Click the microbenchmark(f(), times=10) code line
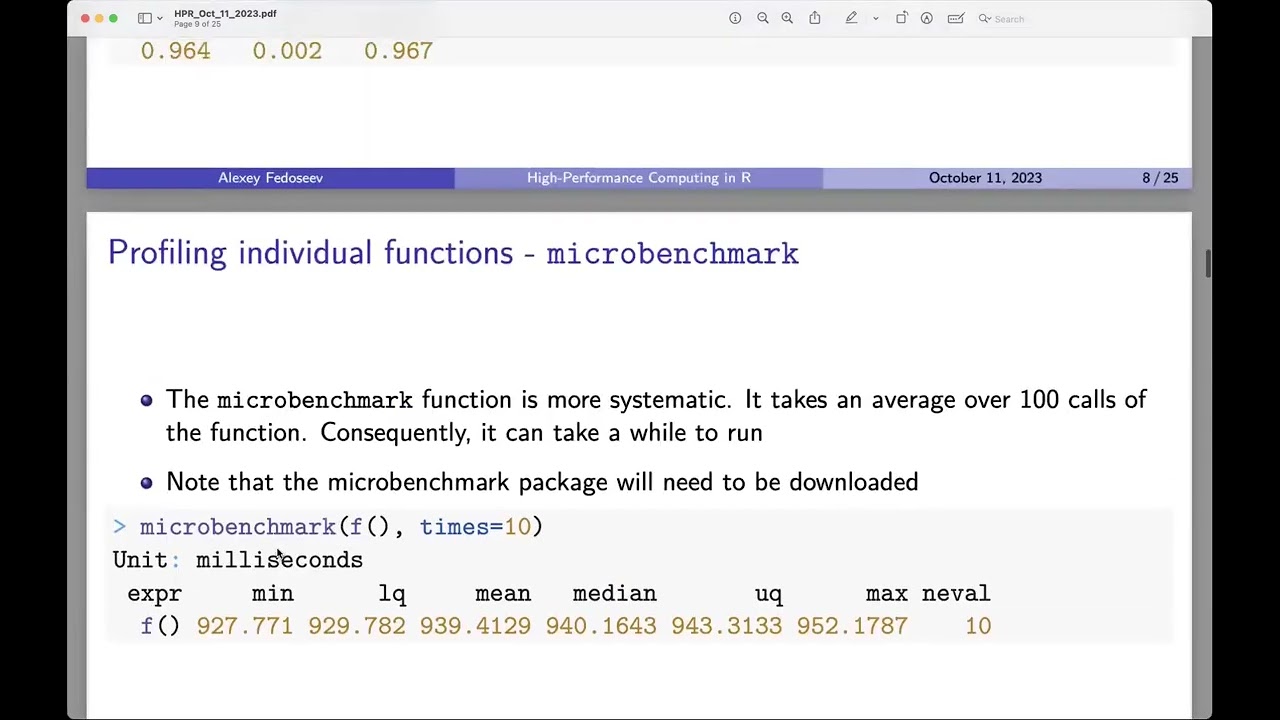The height and width of the screenshot is (720, 1280). click(x=341, y=527)
